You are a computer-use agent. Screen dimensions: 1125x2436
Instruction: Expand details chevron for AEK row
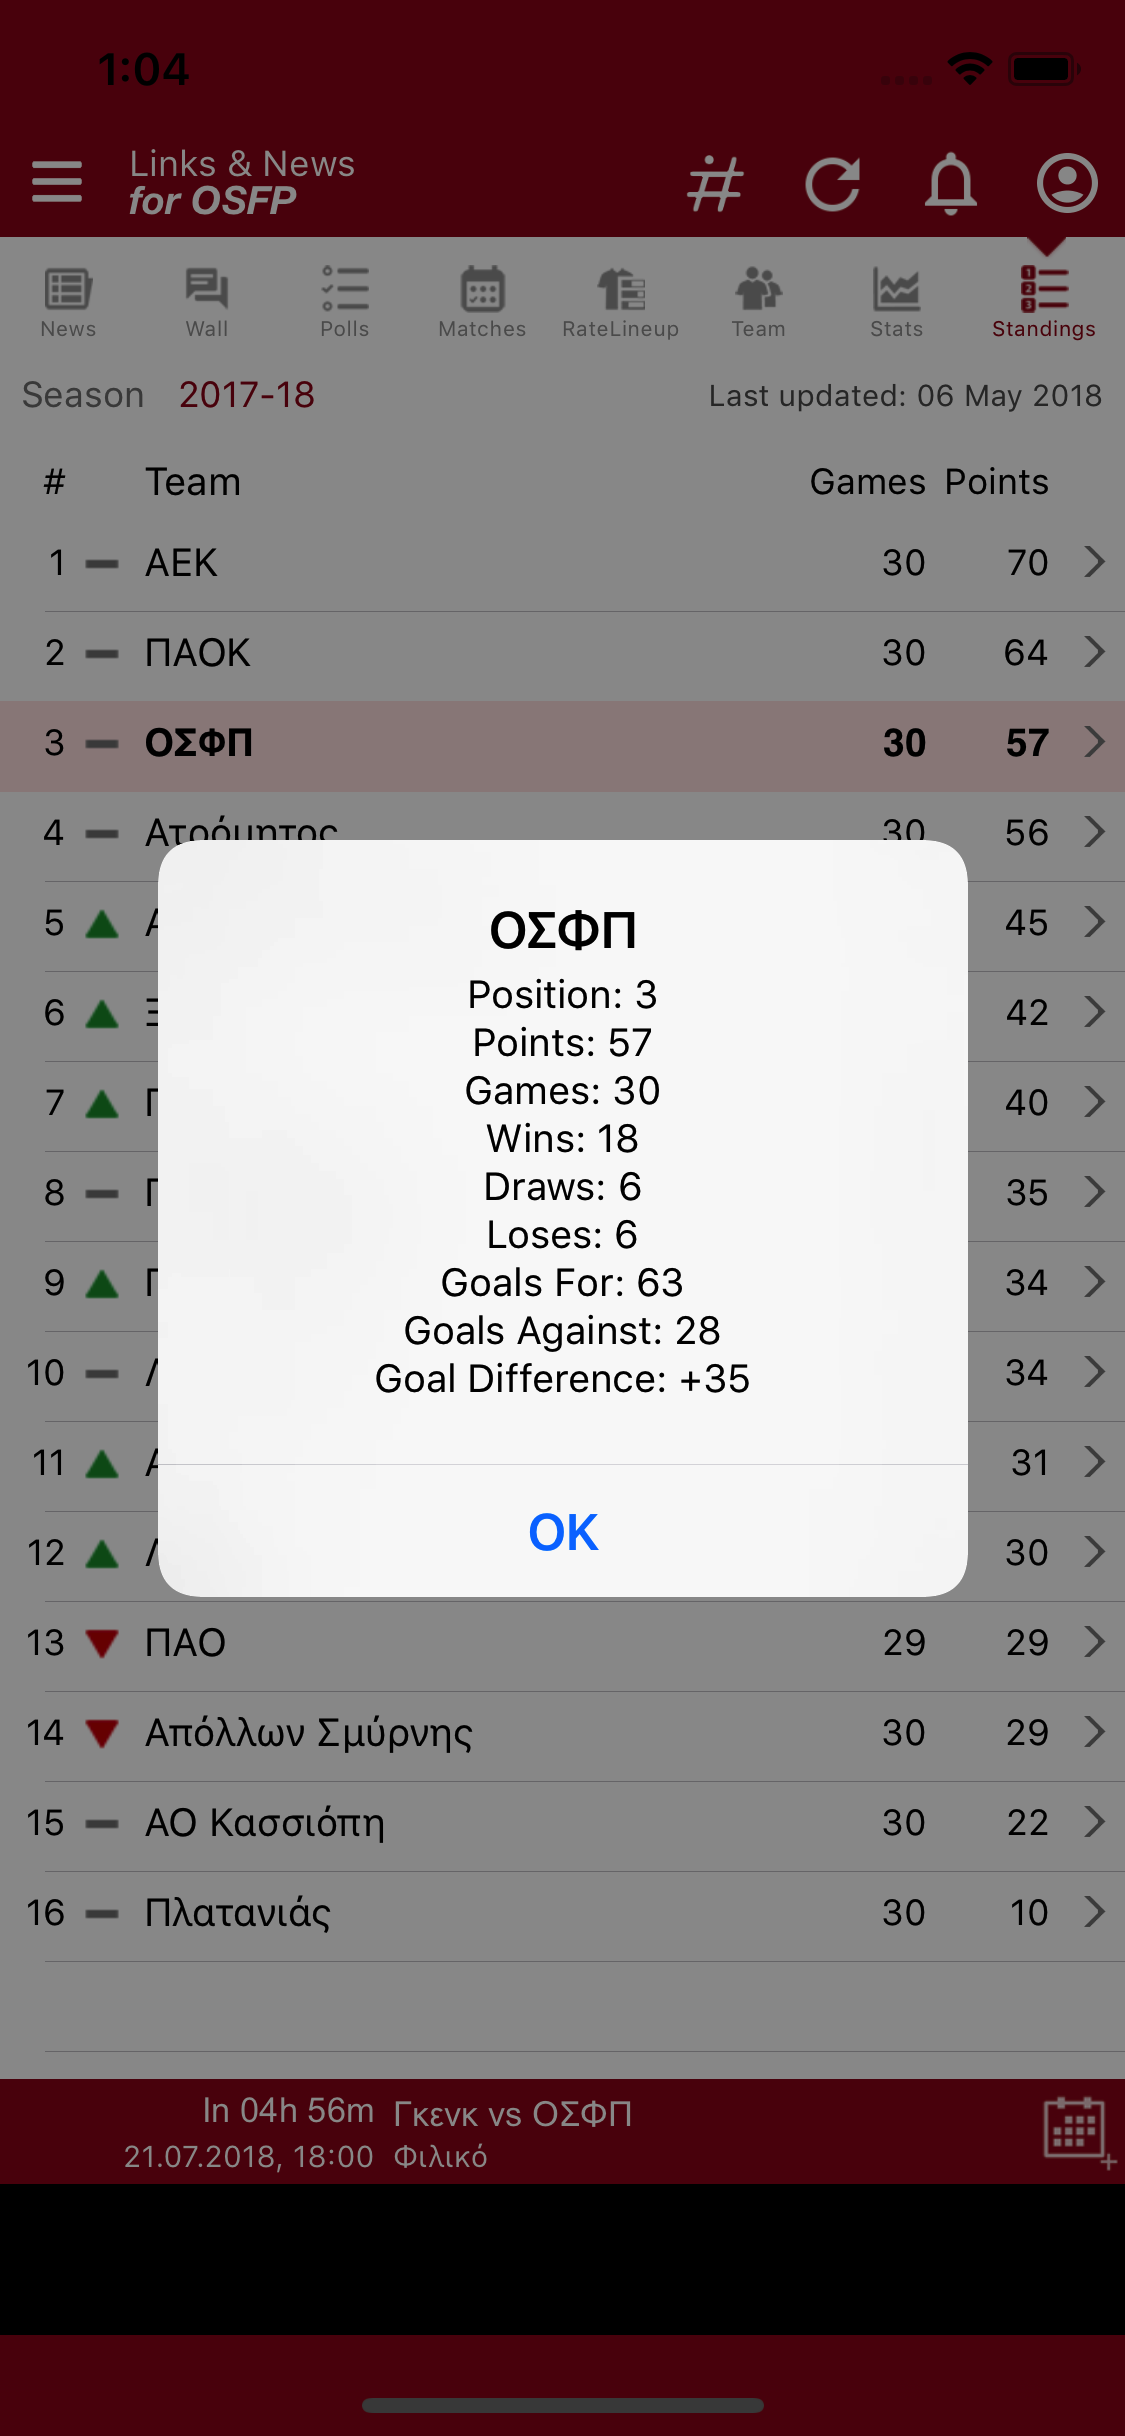click(1095, 562)
